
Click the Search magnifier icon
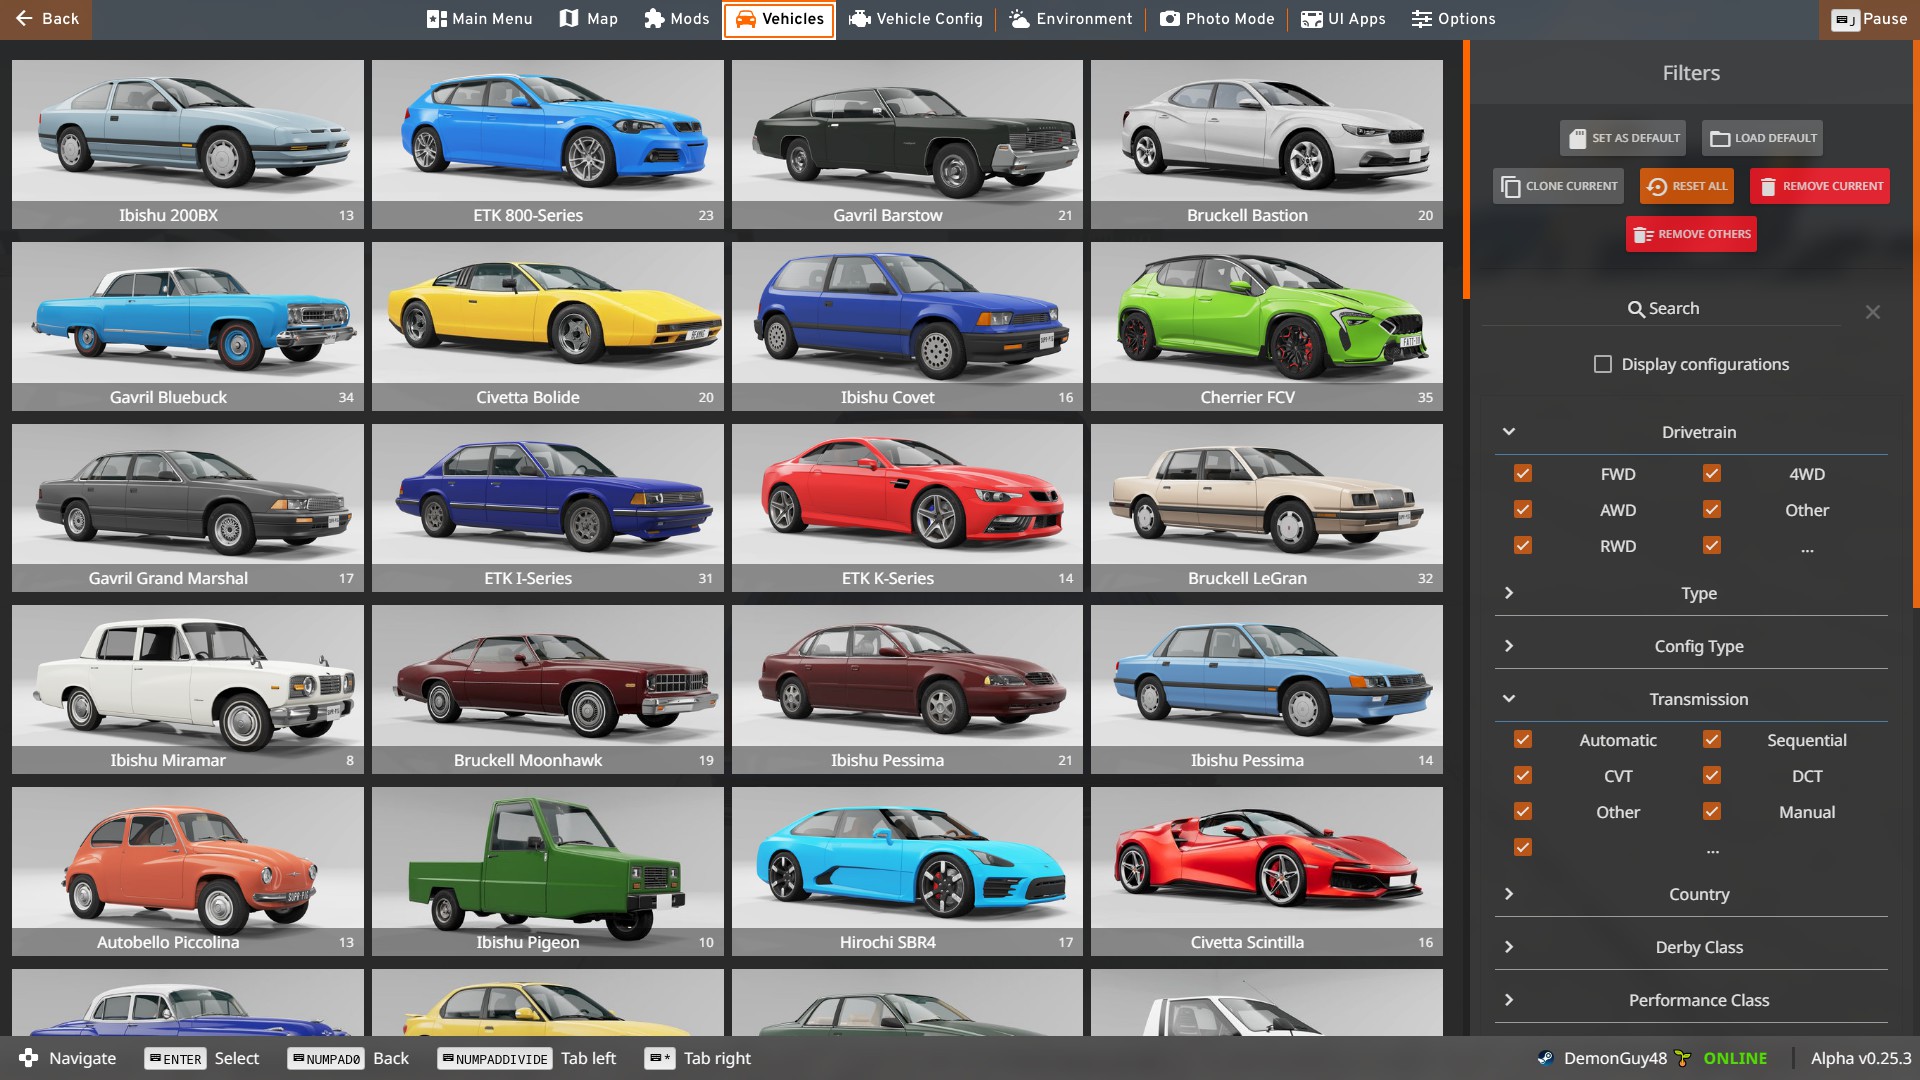click(1636, 309)
